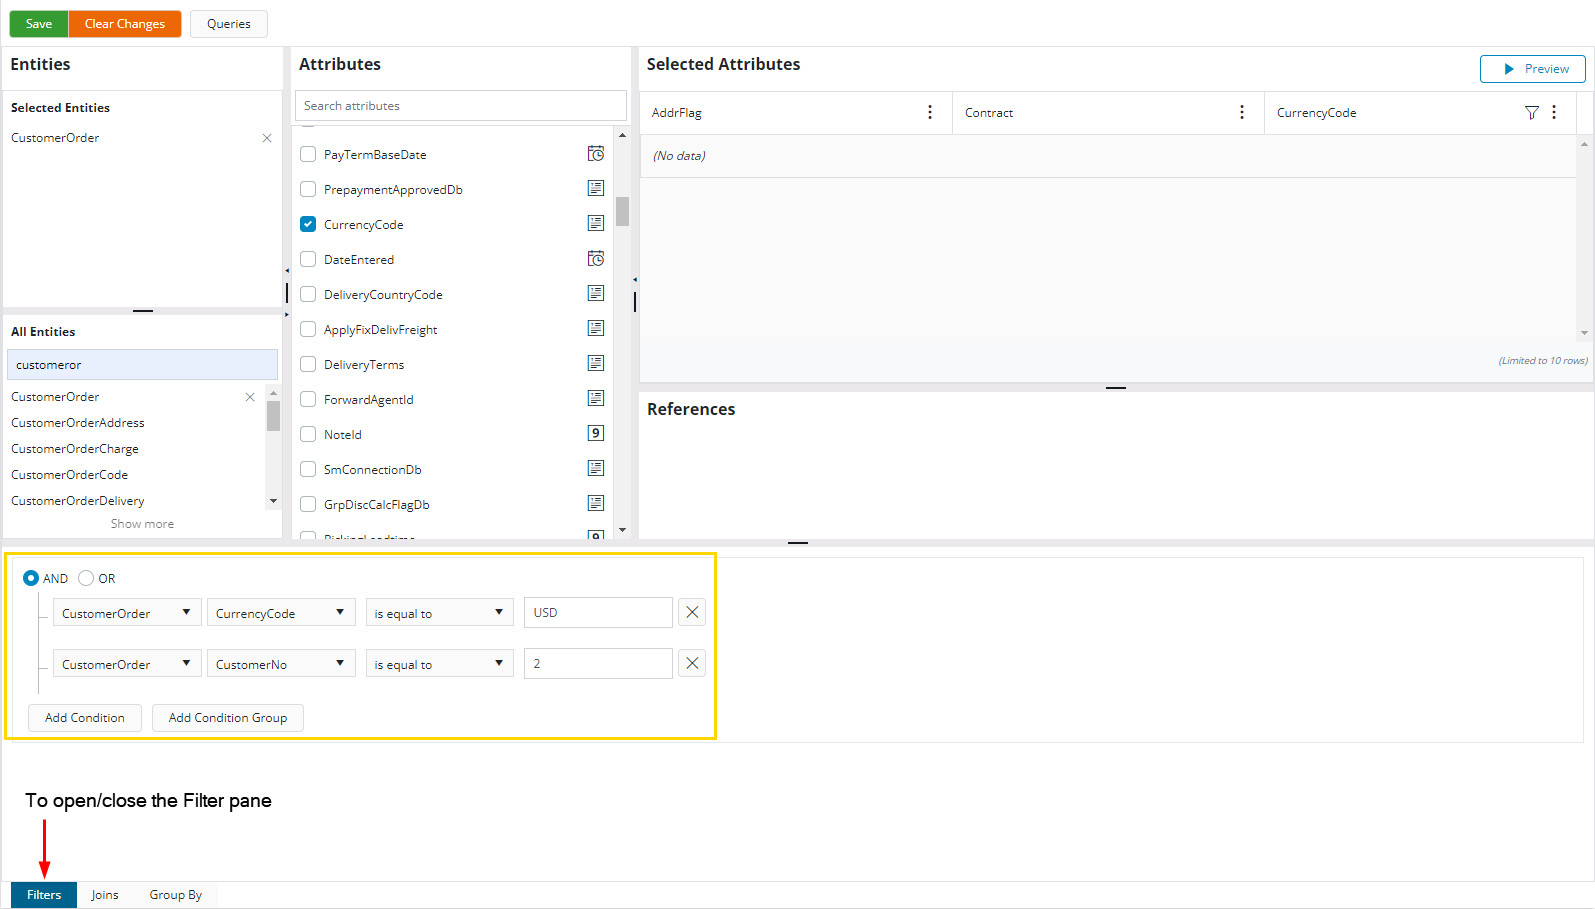Image resolution: width=1595 pixels, height=909 pixels.
Task: Click the attributes list scrollbar thumb
Action: click(x=622, y=211)
